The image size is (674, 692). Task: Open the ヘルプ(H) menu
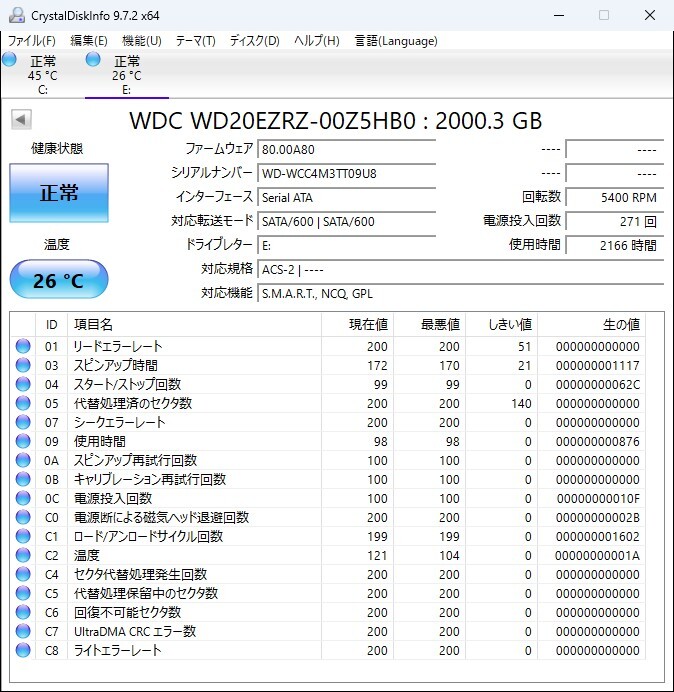coord(317,41)
